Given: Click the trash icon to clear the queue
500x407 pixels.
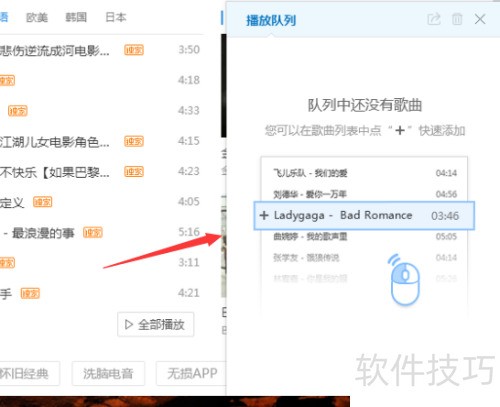Looking at the screenshot, I should coord(457,19).
